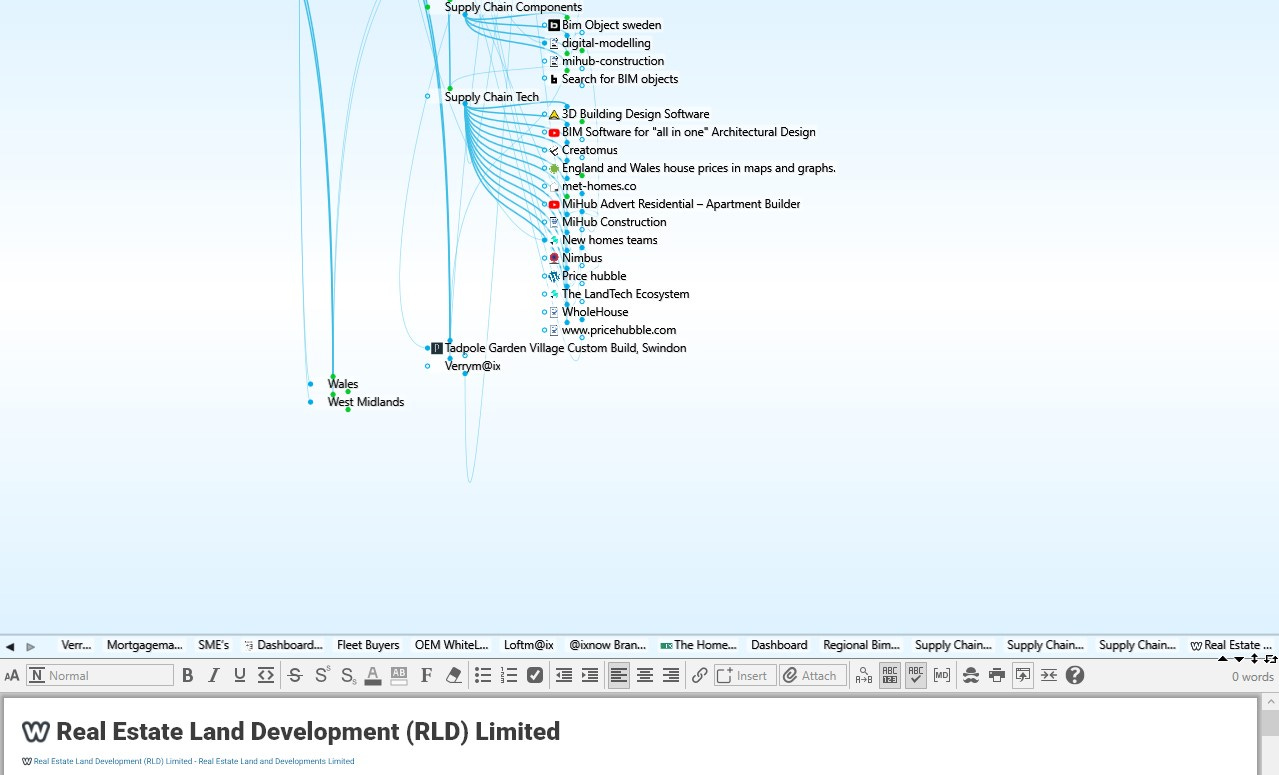The image size is (1279, 775).
Task: Open 3D Building Design Software thought
Action: 636,114
